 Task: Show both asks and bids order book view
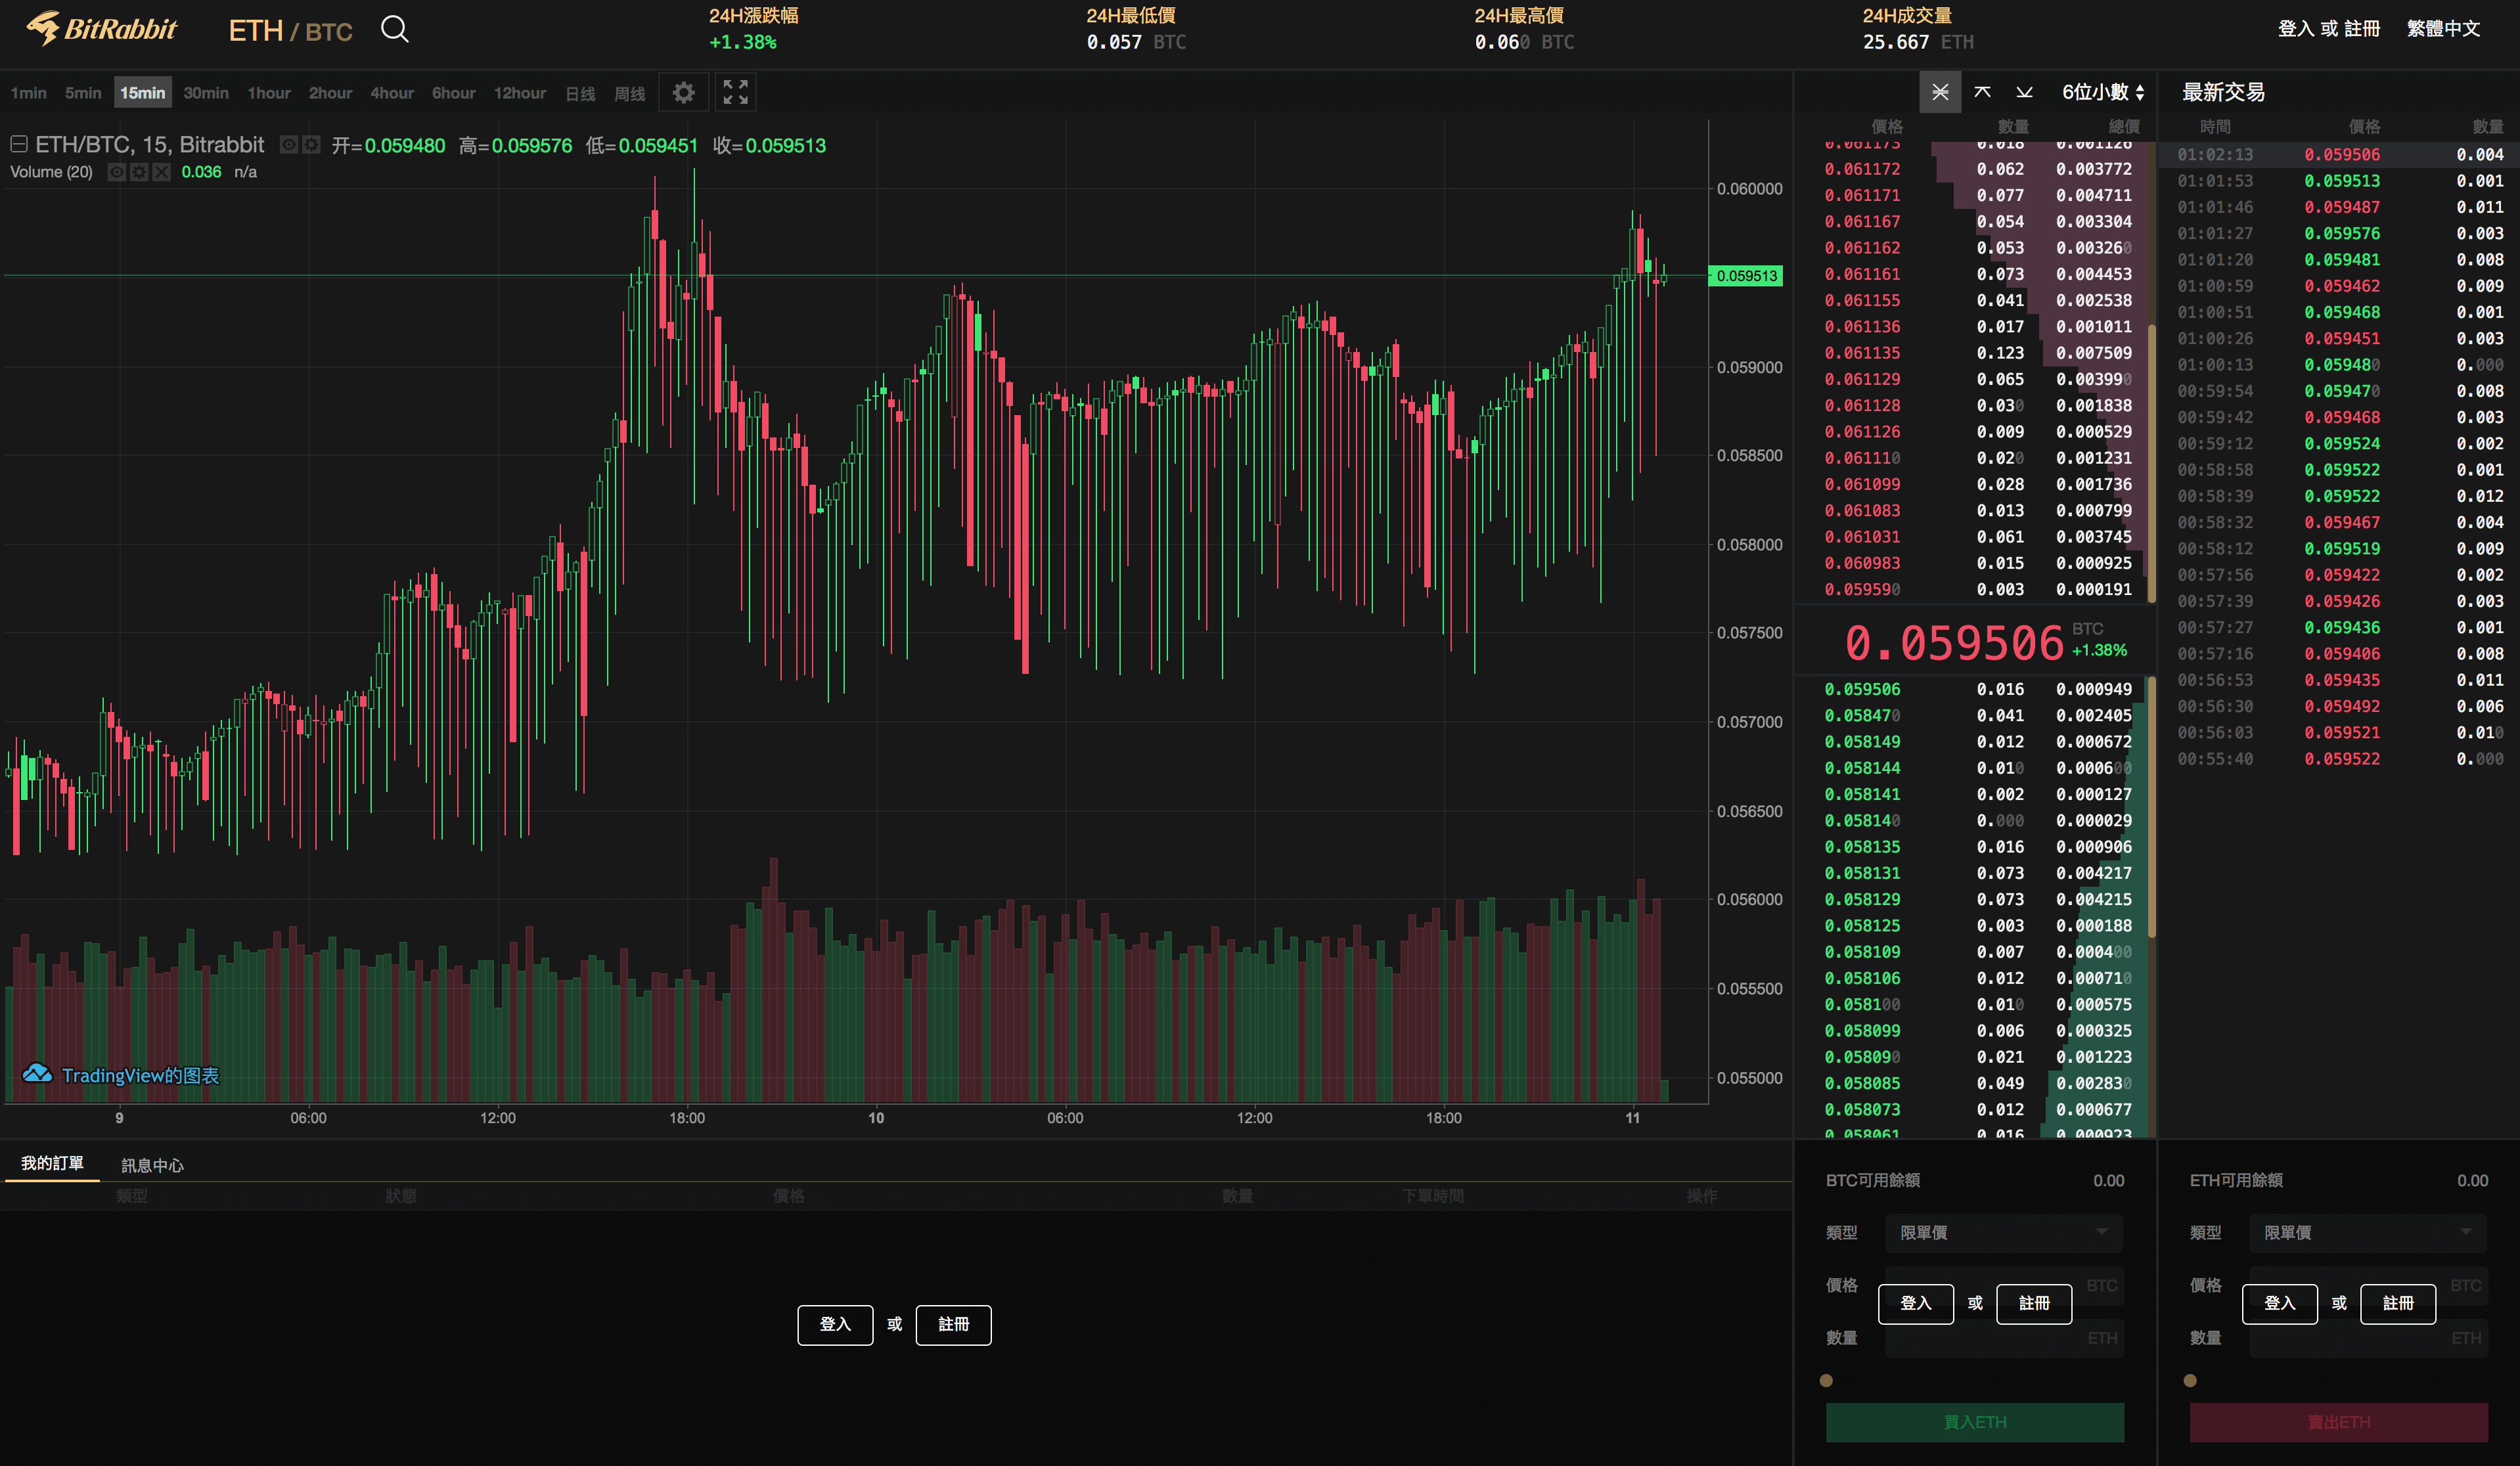[x=1940, y=92]
